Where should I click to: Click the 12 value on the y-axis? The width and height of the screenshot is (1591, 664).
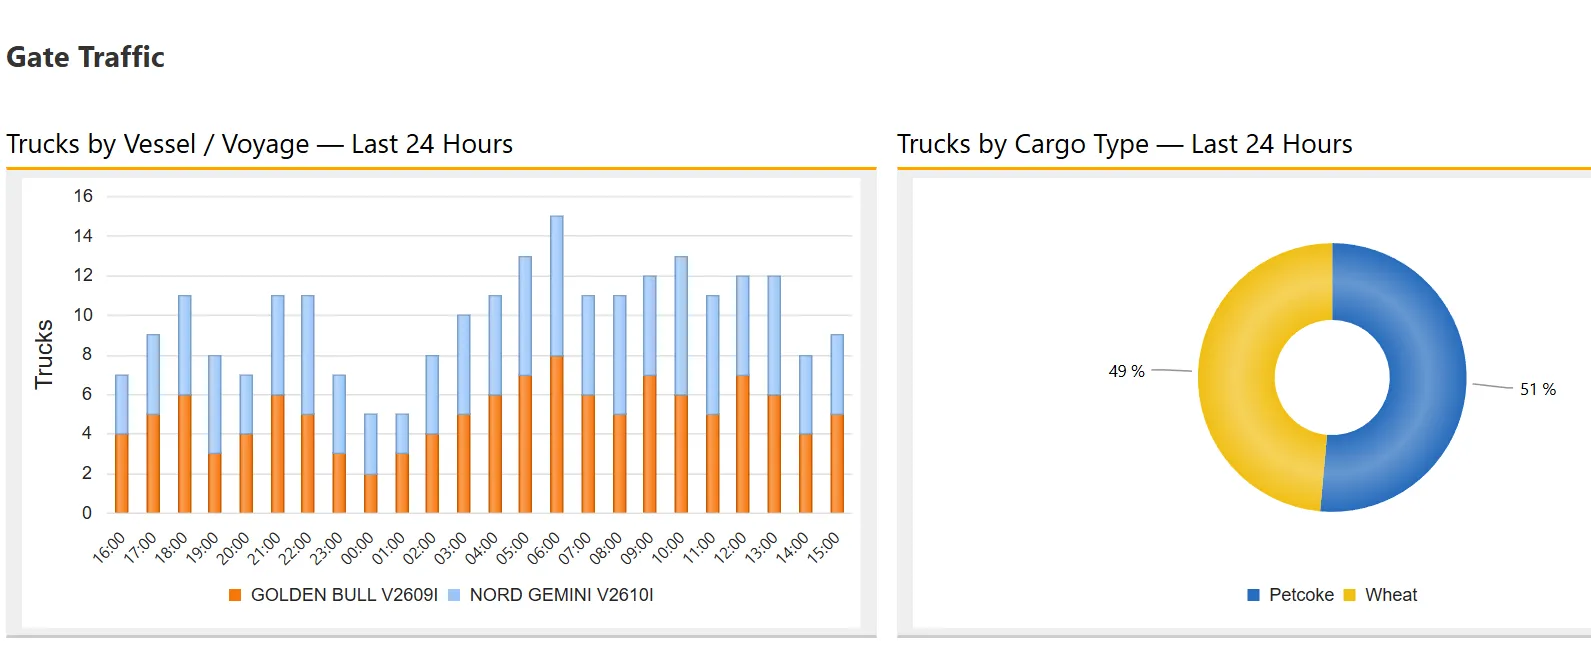83,275
